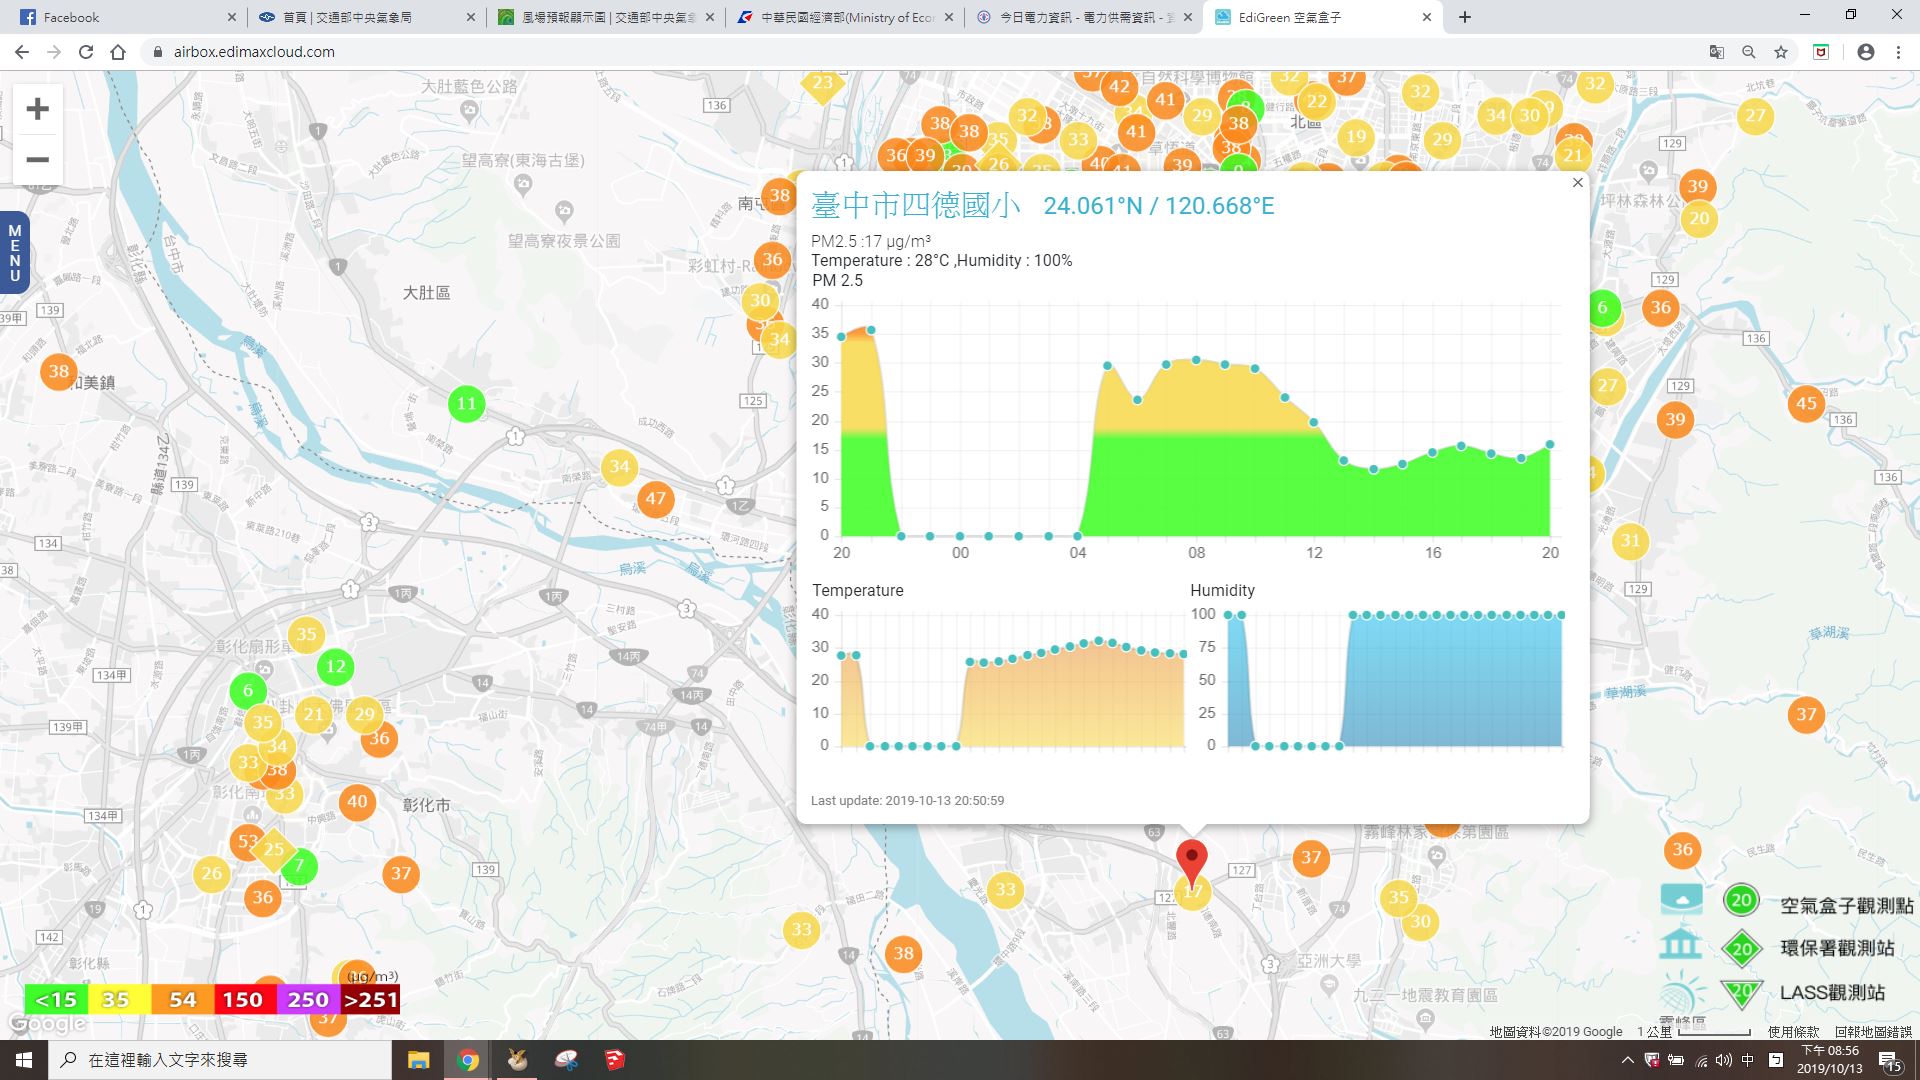Click the 空氣盒子觀測點 circle legend icon
This screenshot has width=1920, height=1080.
click(1741, 900)
